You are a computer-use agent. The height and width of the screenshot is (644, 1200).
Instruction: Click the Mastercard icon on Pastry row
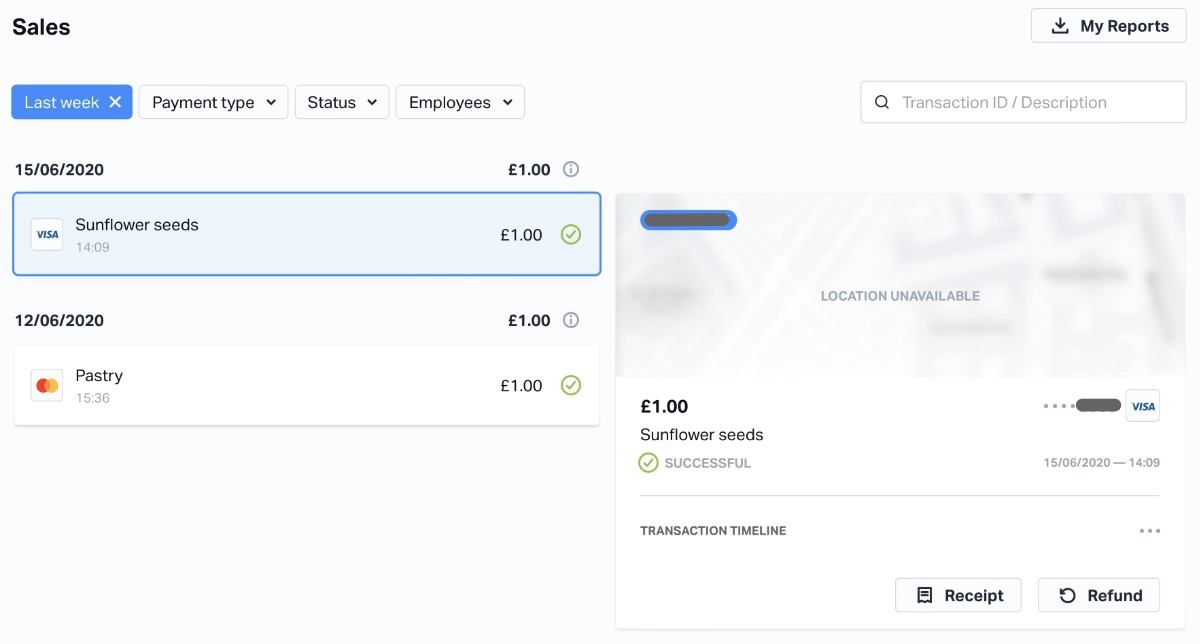47,385
